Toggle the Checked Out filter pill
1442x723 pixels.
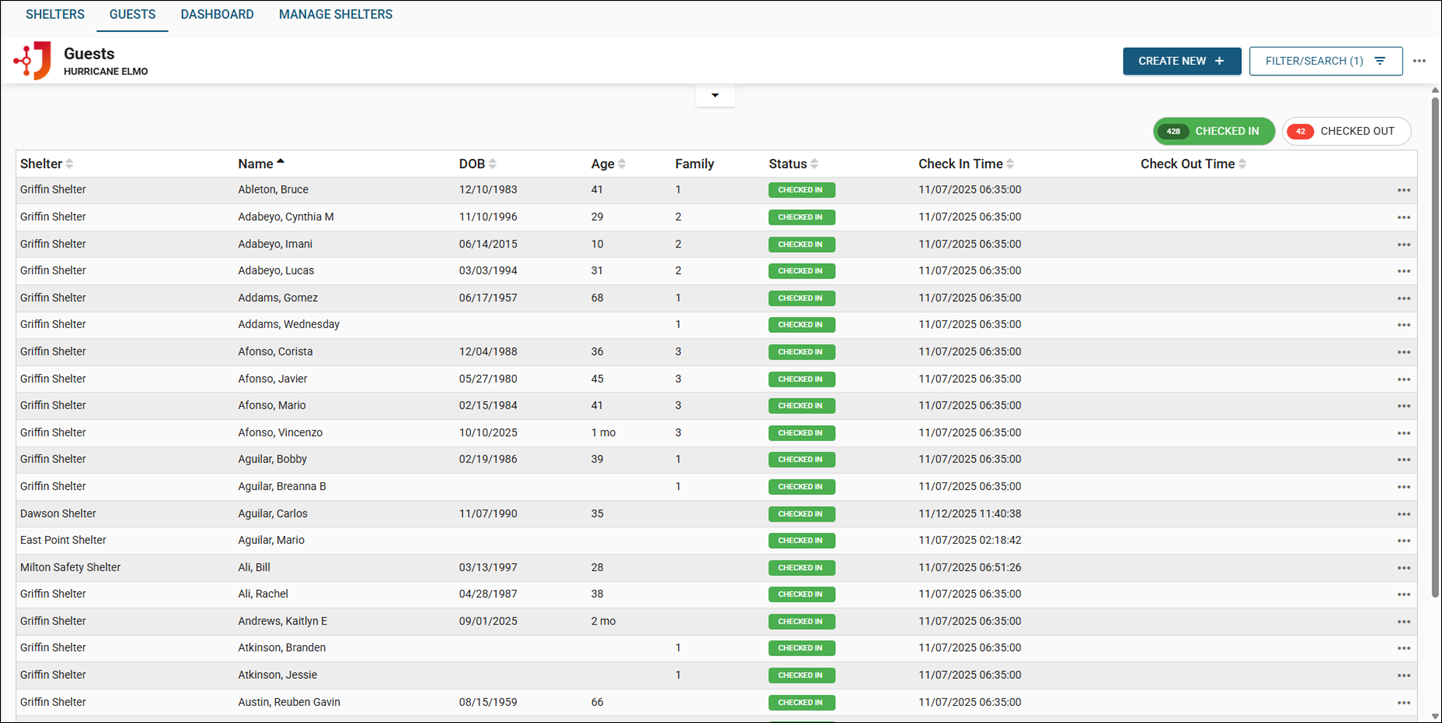point(1345,131)
